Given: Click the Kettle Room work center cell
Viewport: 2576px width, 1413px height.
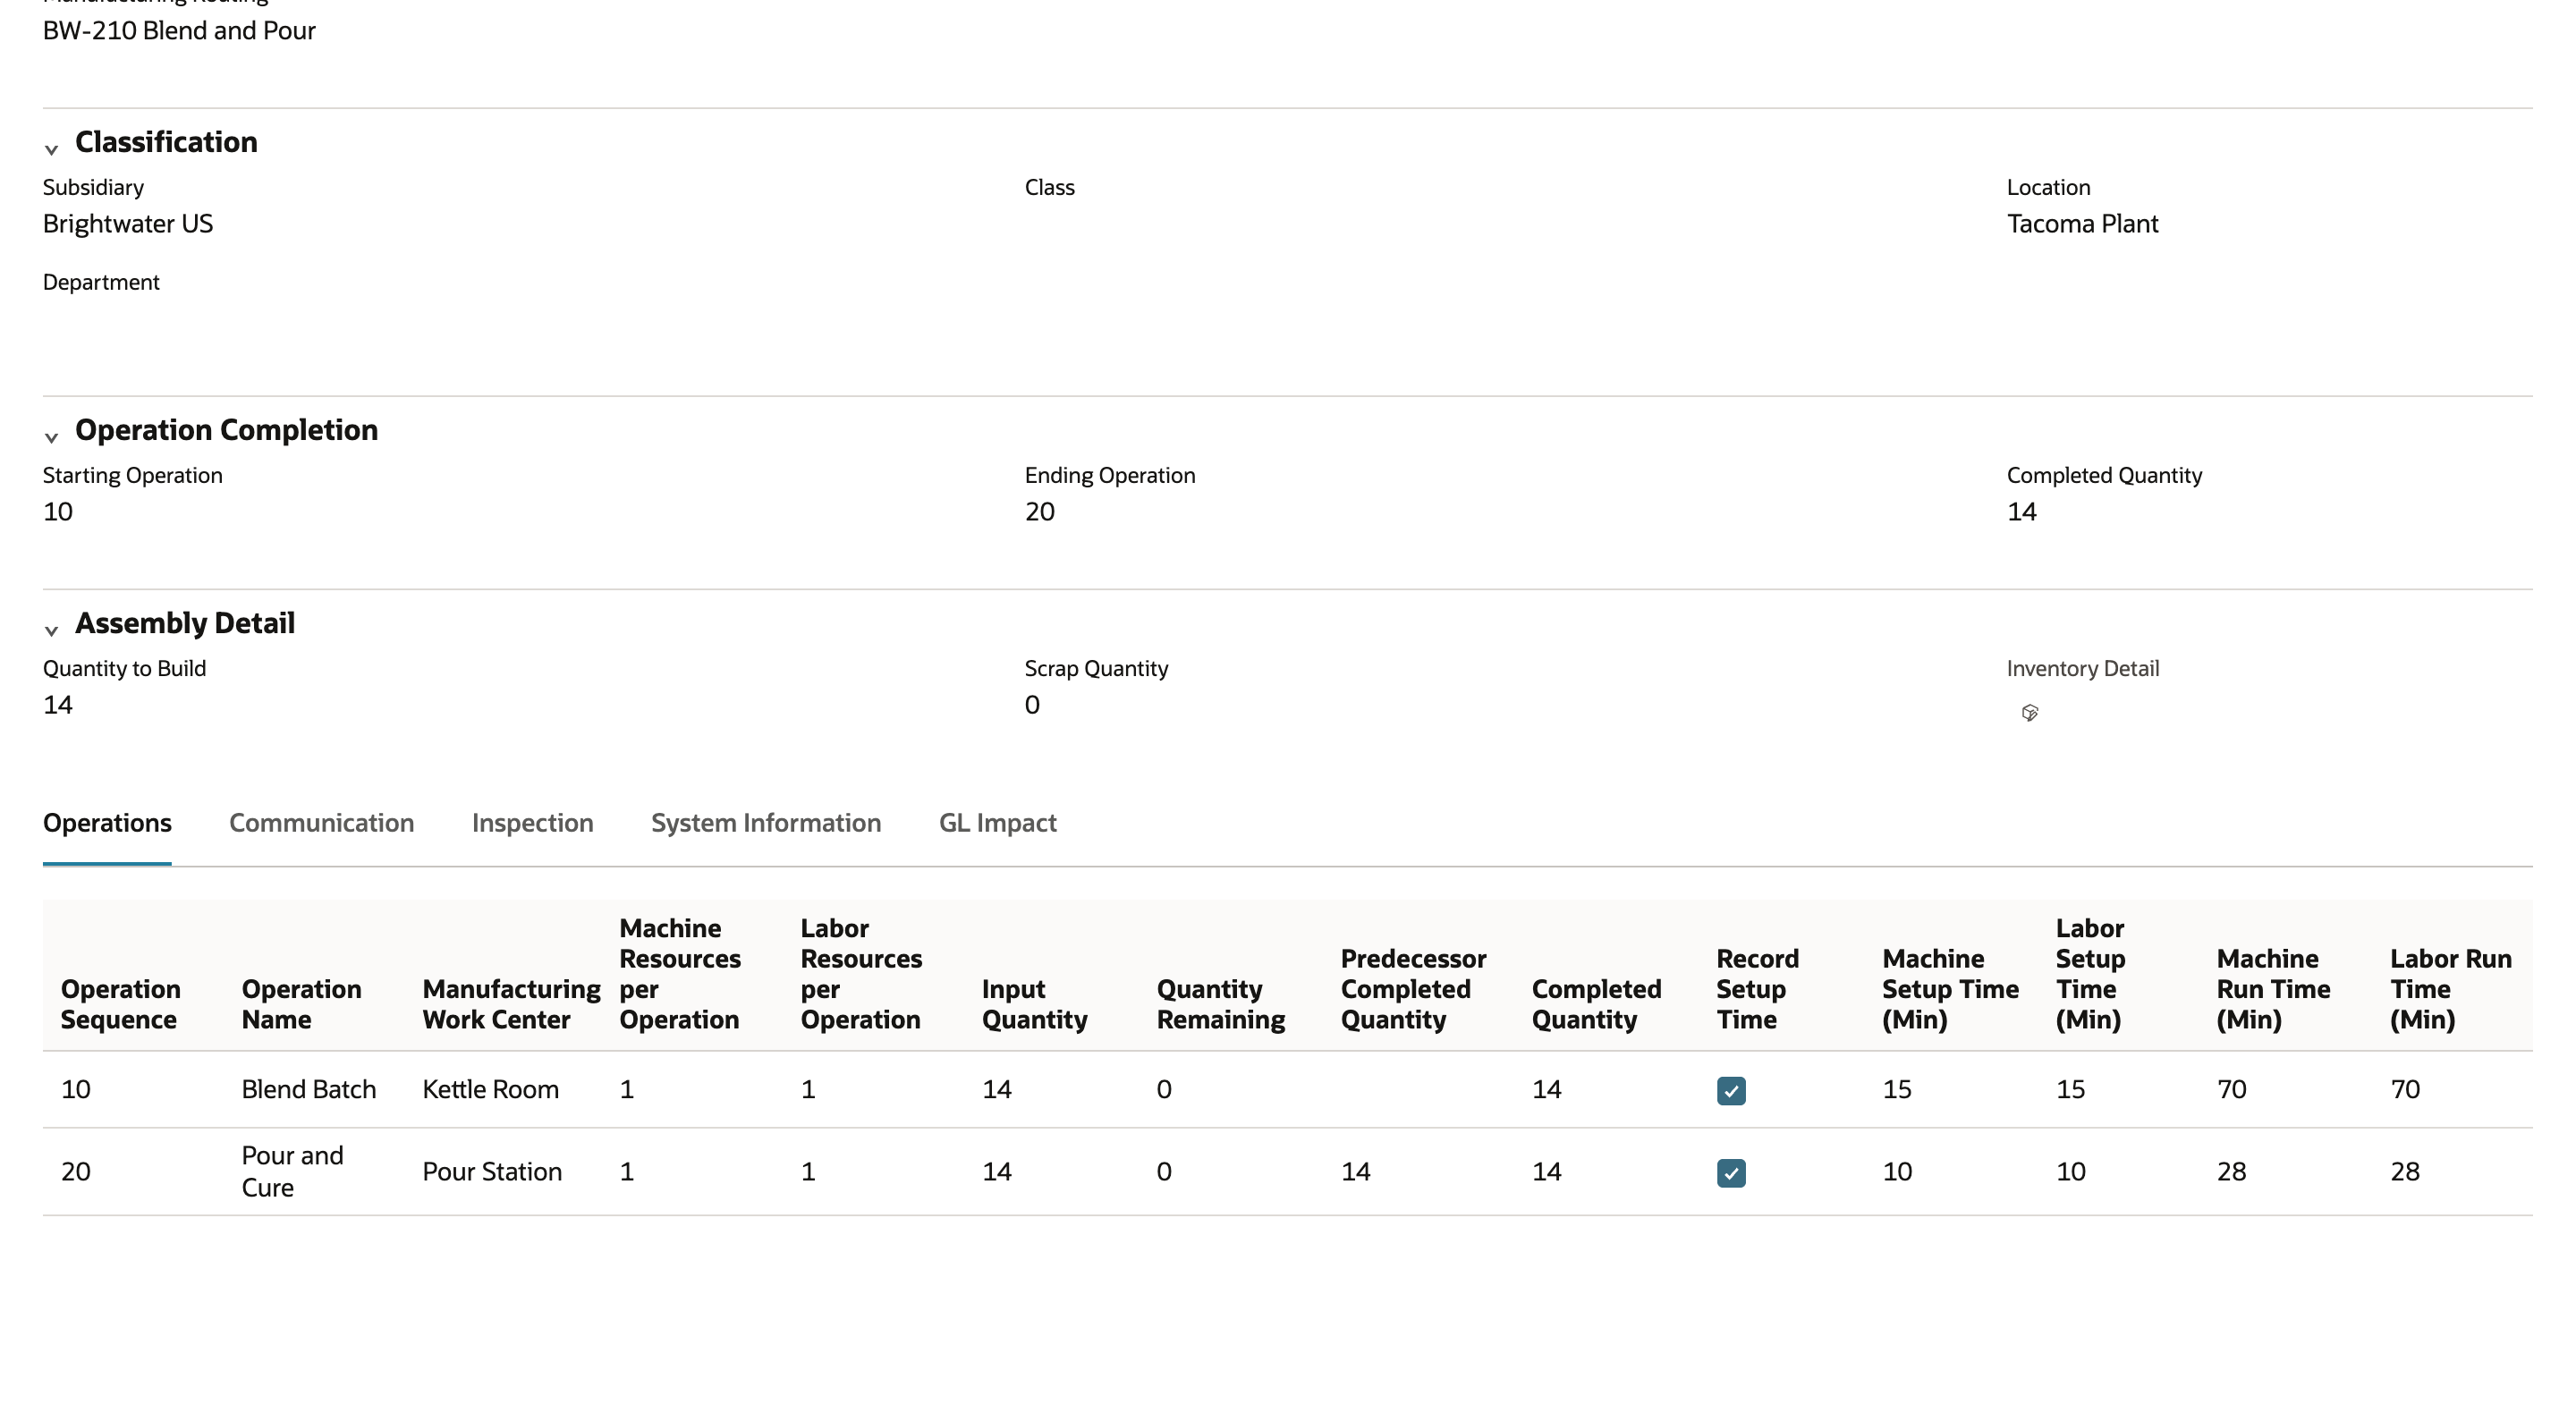Looking at the screenshot, I should (x=490, y=1089).
